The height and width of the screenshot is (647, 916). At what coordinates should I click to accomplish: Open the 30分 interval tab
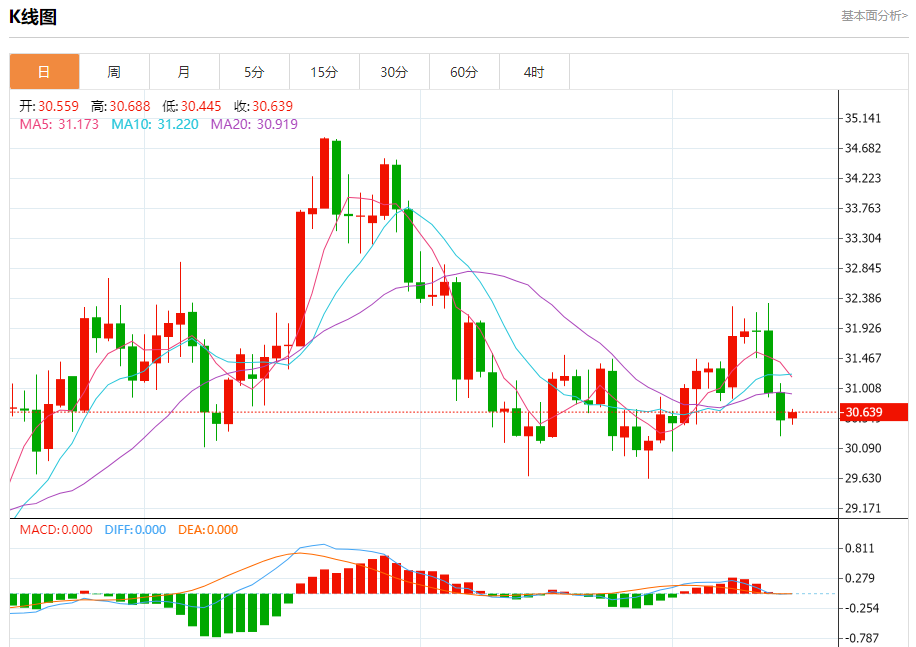(x=394, y=72)
